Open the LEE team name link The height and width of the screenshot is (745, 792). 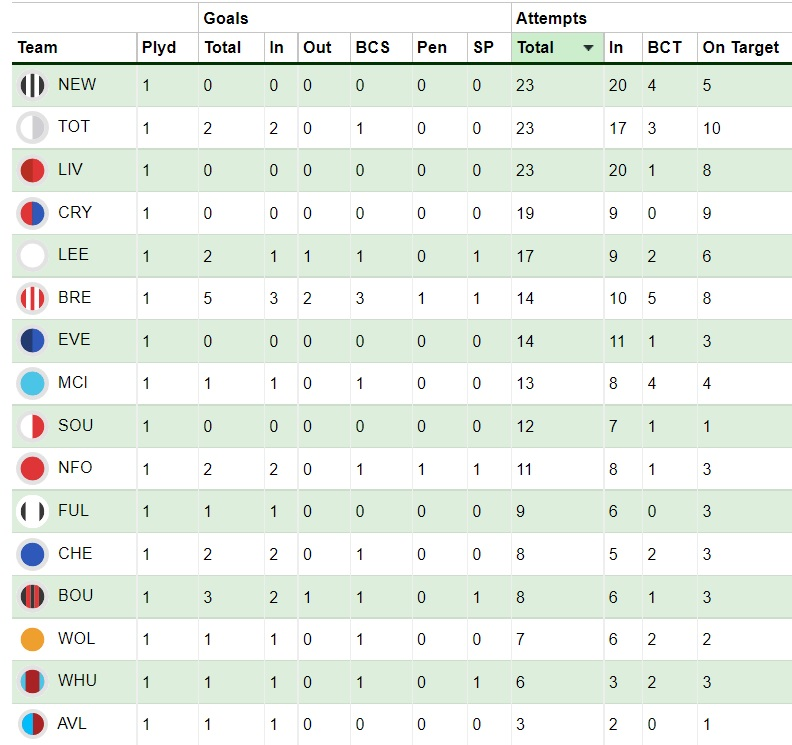[73, 254]
